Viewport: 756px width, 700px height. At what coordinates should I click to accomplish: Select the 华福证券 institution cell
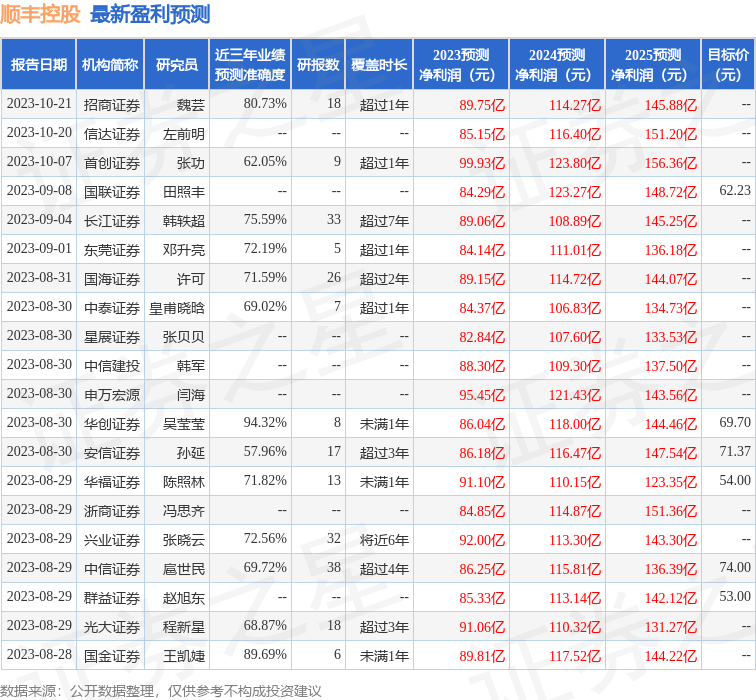pyautogui.click(x=112, y=482)
